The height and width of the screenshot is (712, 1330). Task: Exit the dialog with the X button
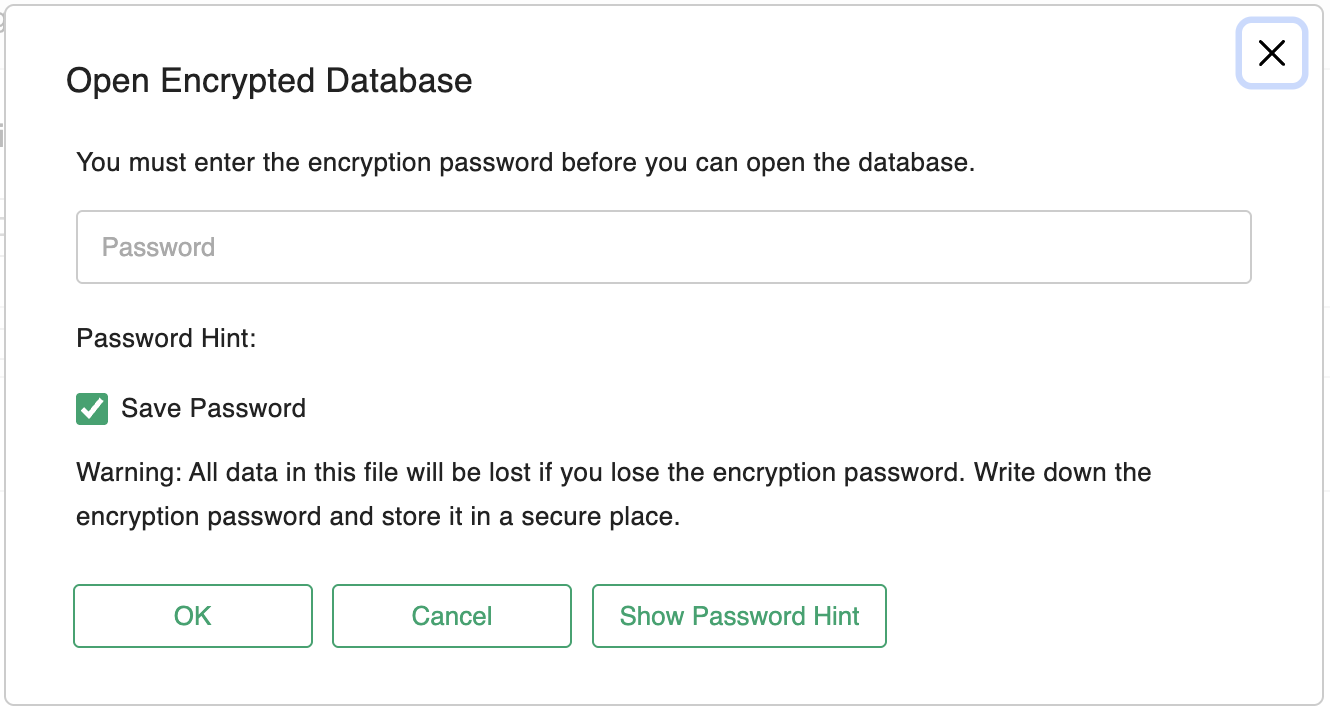(1271, 53)
